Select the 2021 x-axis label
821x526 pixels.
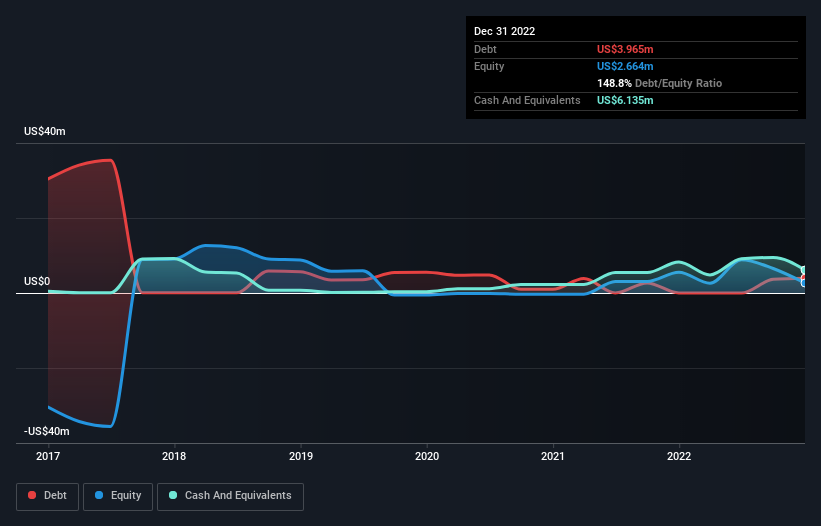[x=553, y=456]
